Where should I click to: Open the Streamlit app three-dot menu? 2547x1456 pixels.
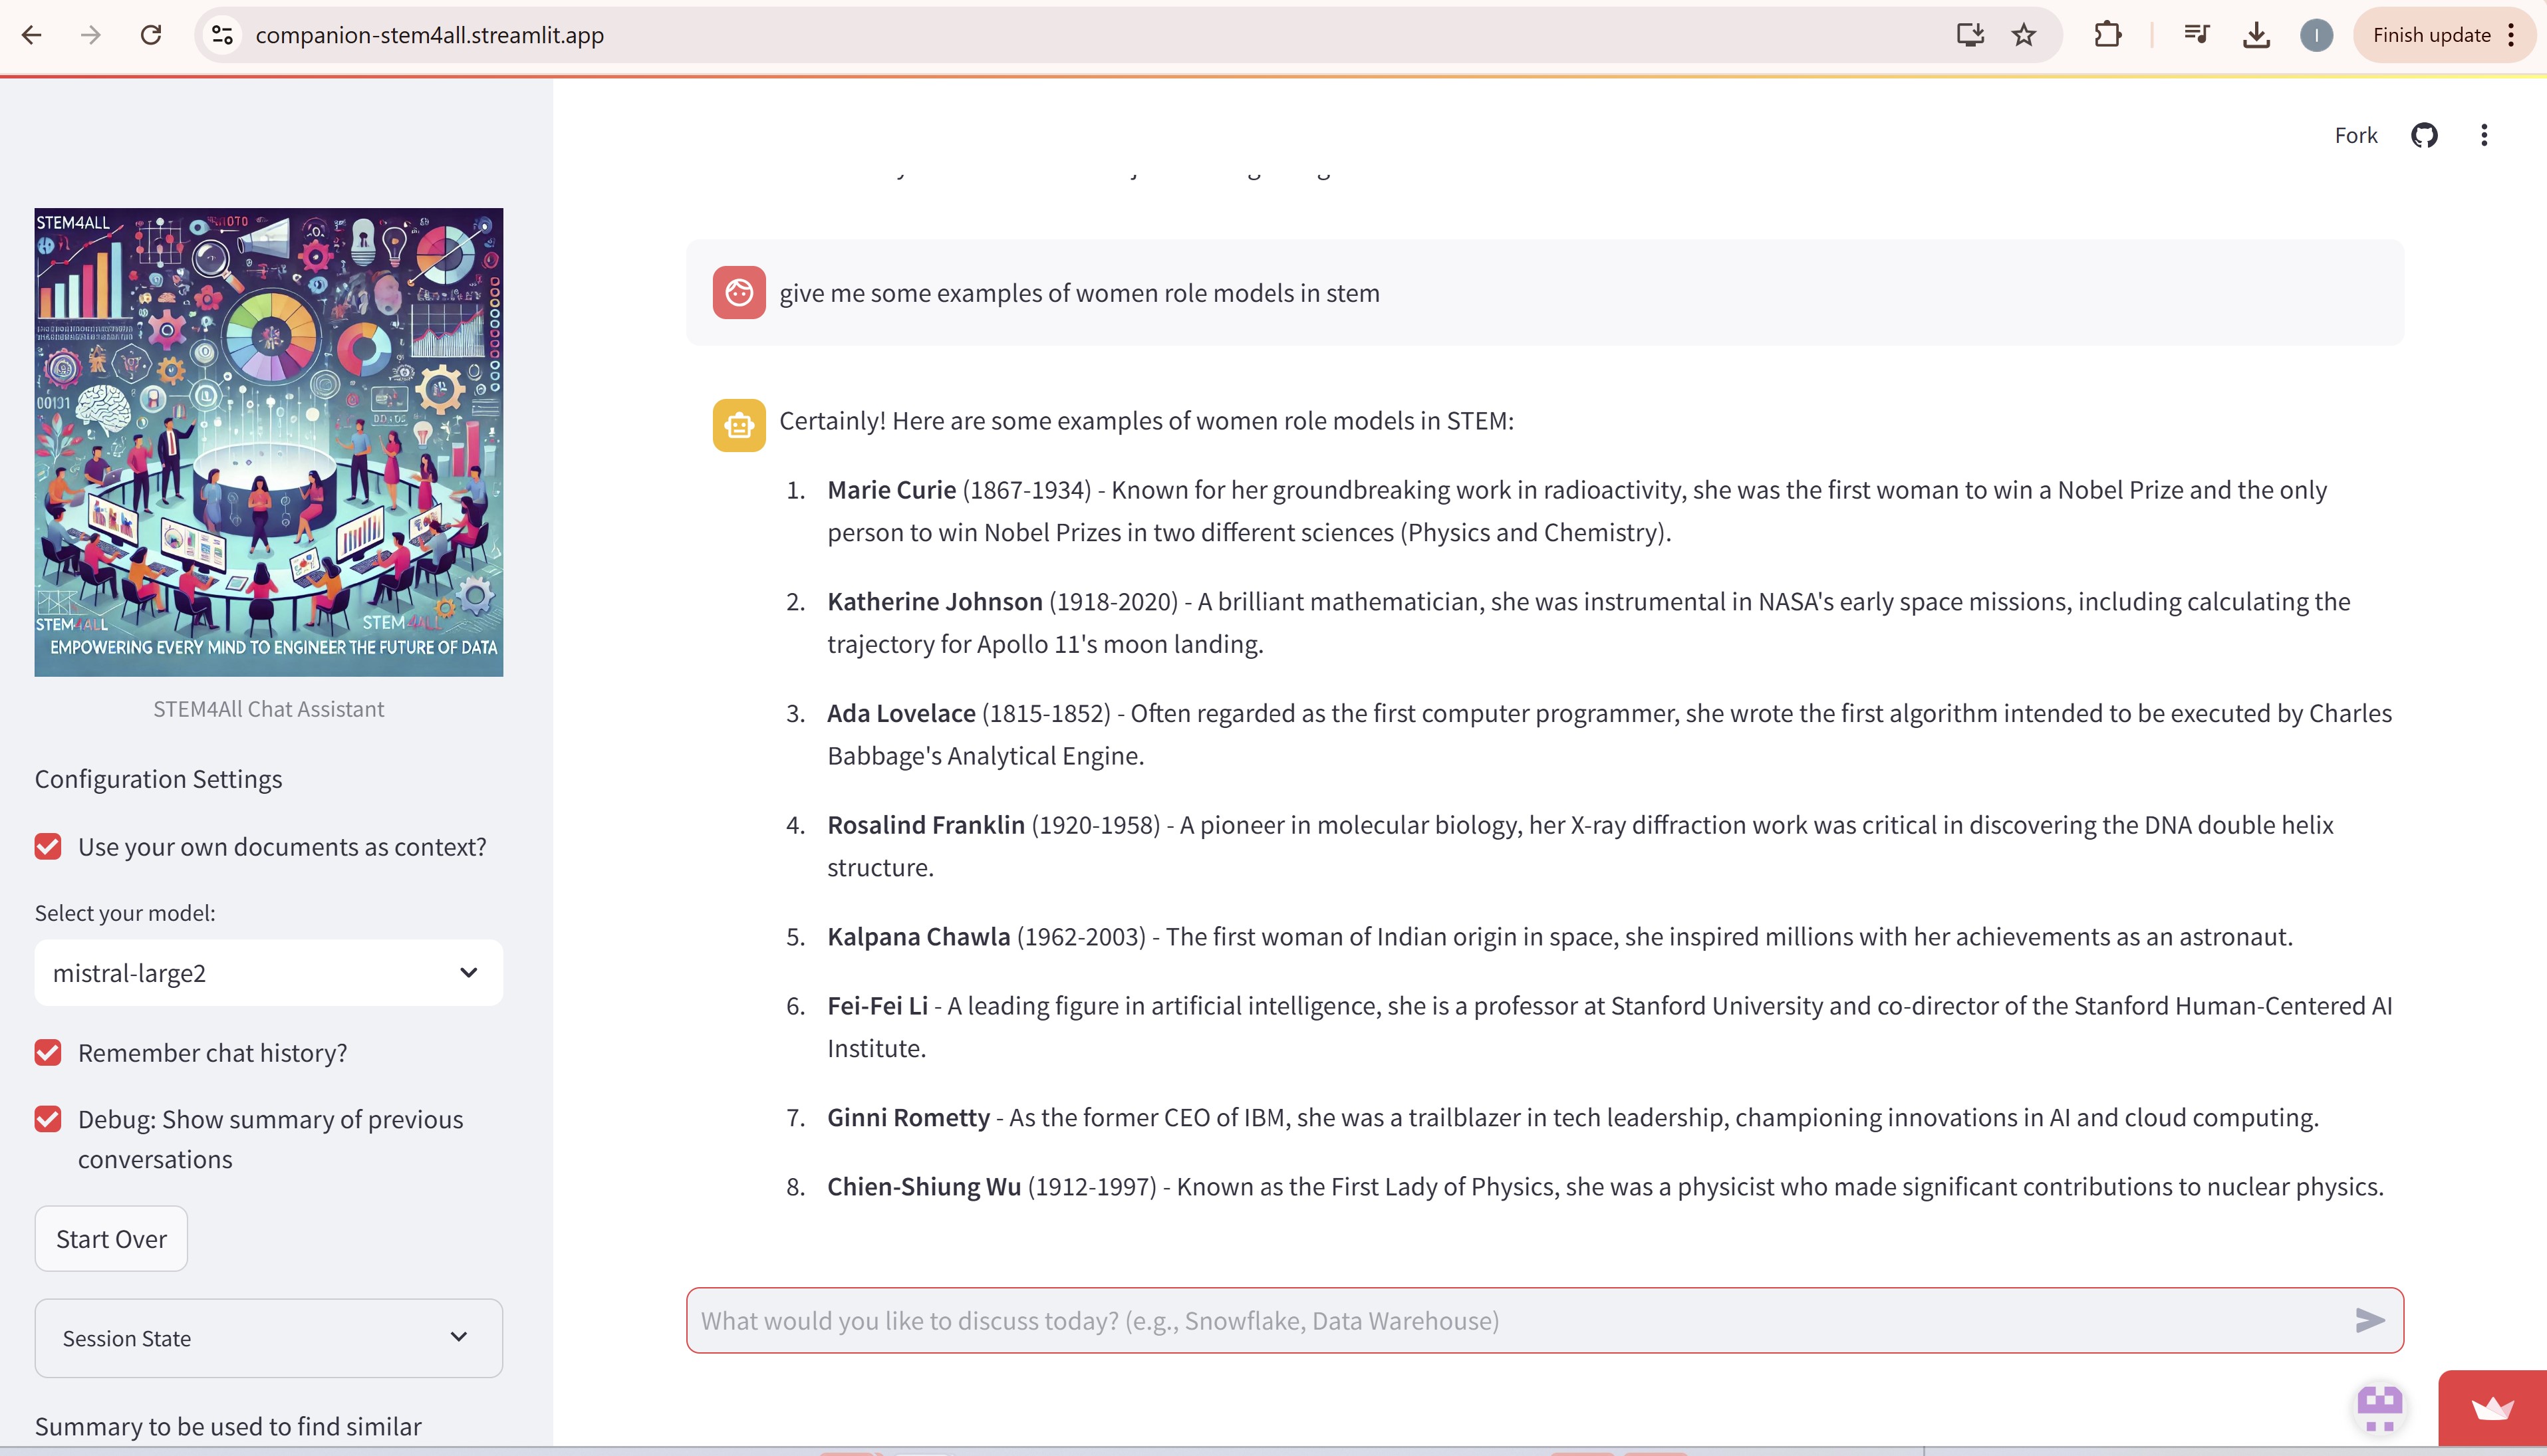coord(2484,135)
